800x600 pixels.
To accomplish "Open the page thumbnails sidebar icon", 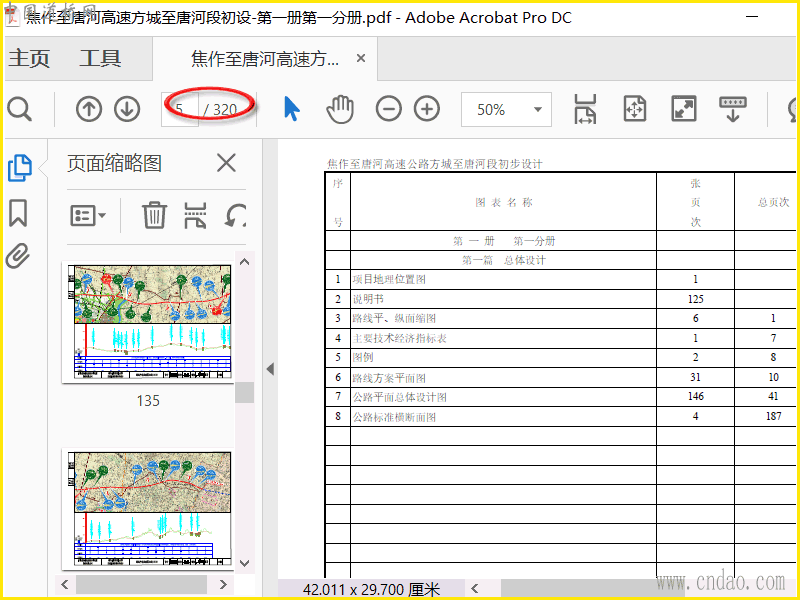I will point(20,168).
